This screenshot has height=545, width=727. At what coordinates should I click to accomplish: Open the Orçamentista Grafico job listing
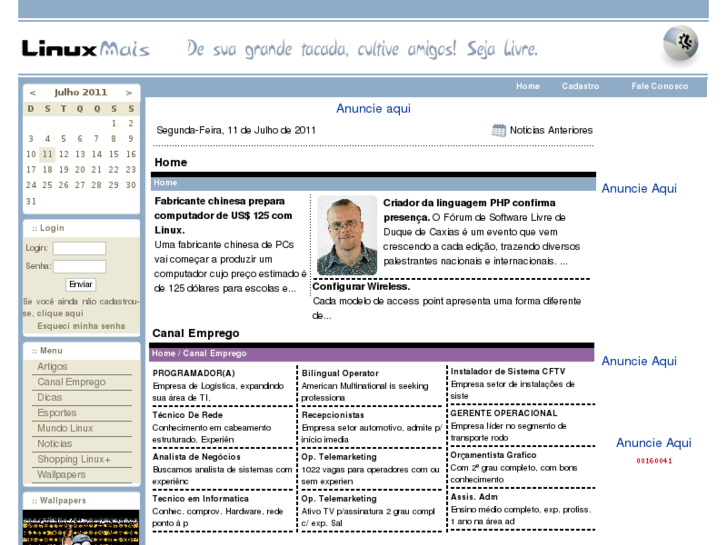(x=493, y=455)
